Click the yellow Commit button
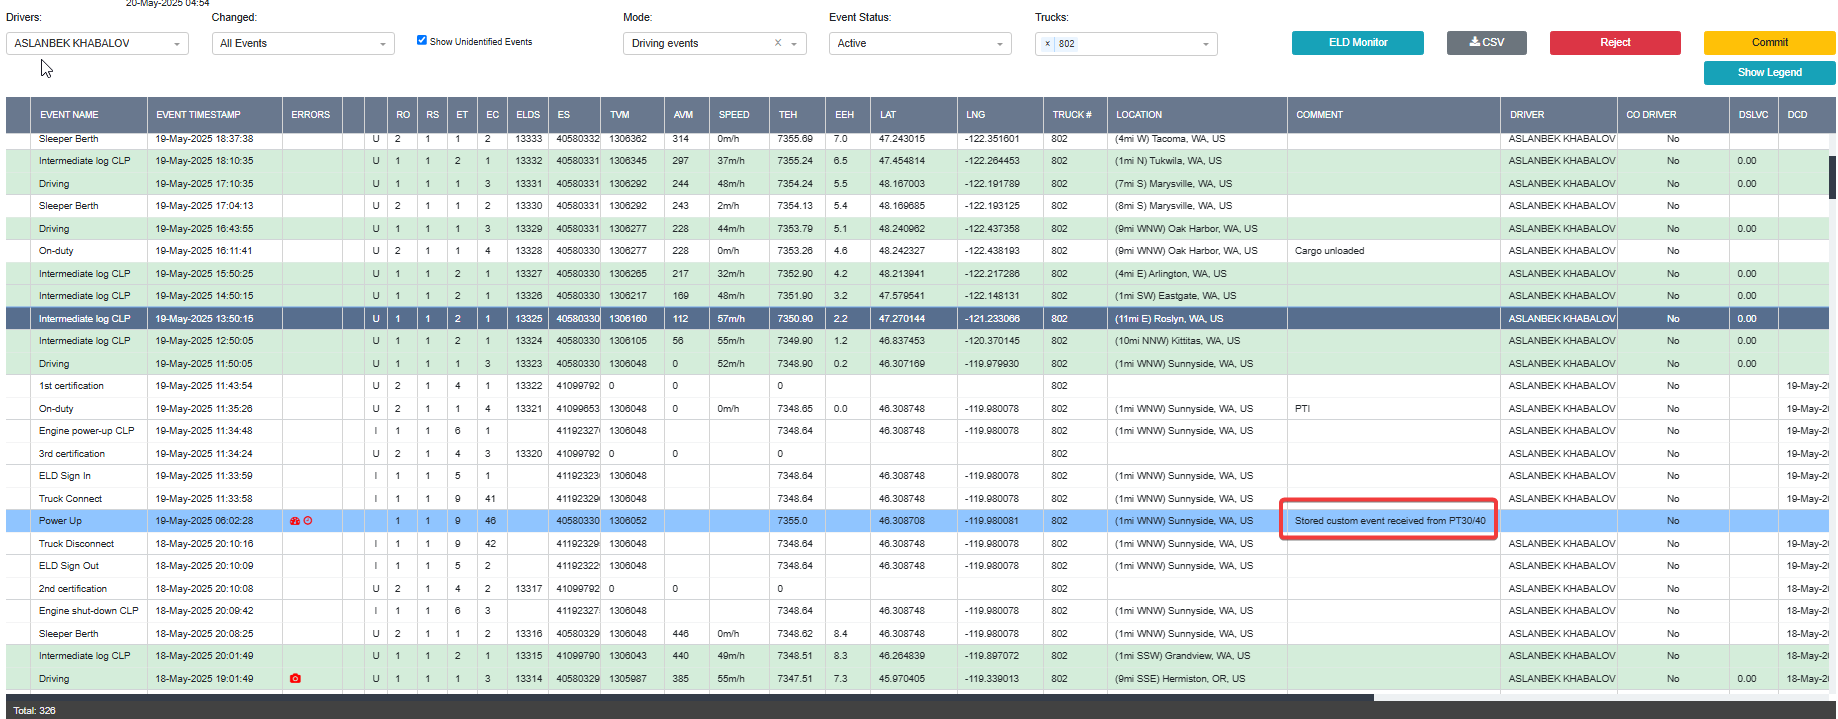1838x719 pixels. [1769, 43]
